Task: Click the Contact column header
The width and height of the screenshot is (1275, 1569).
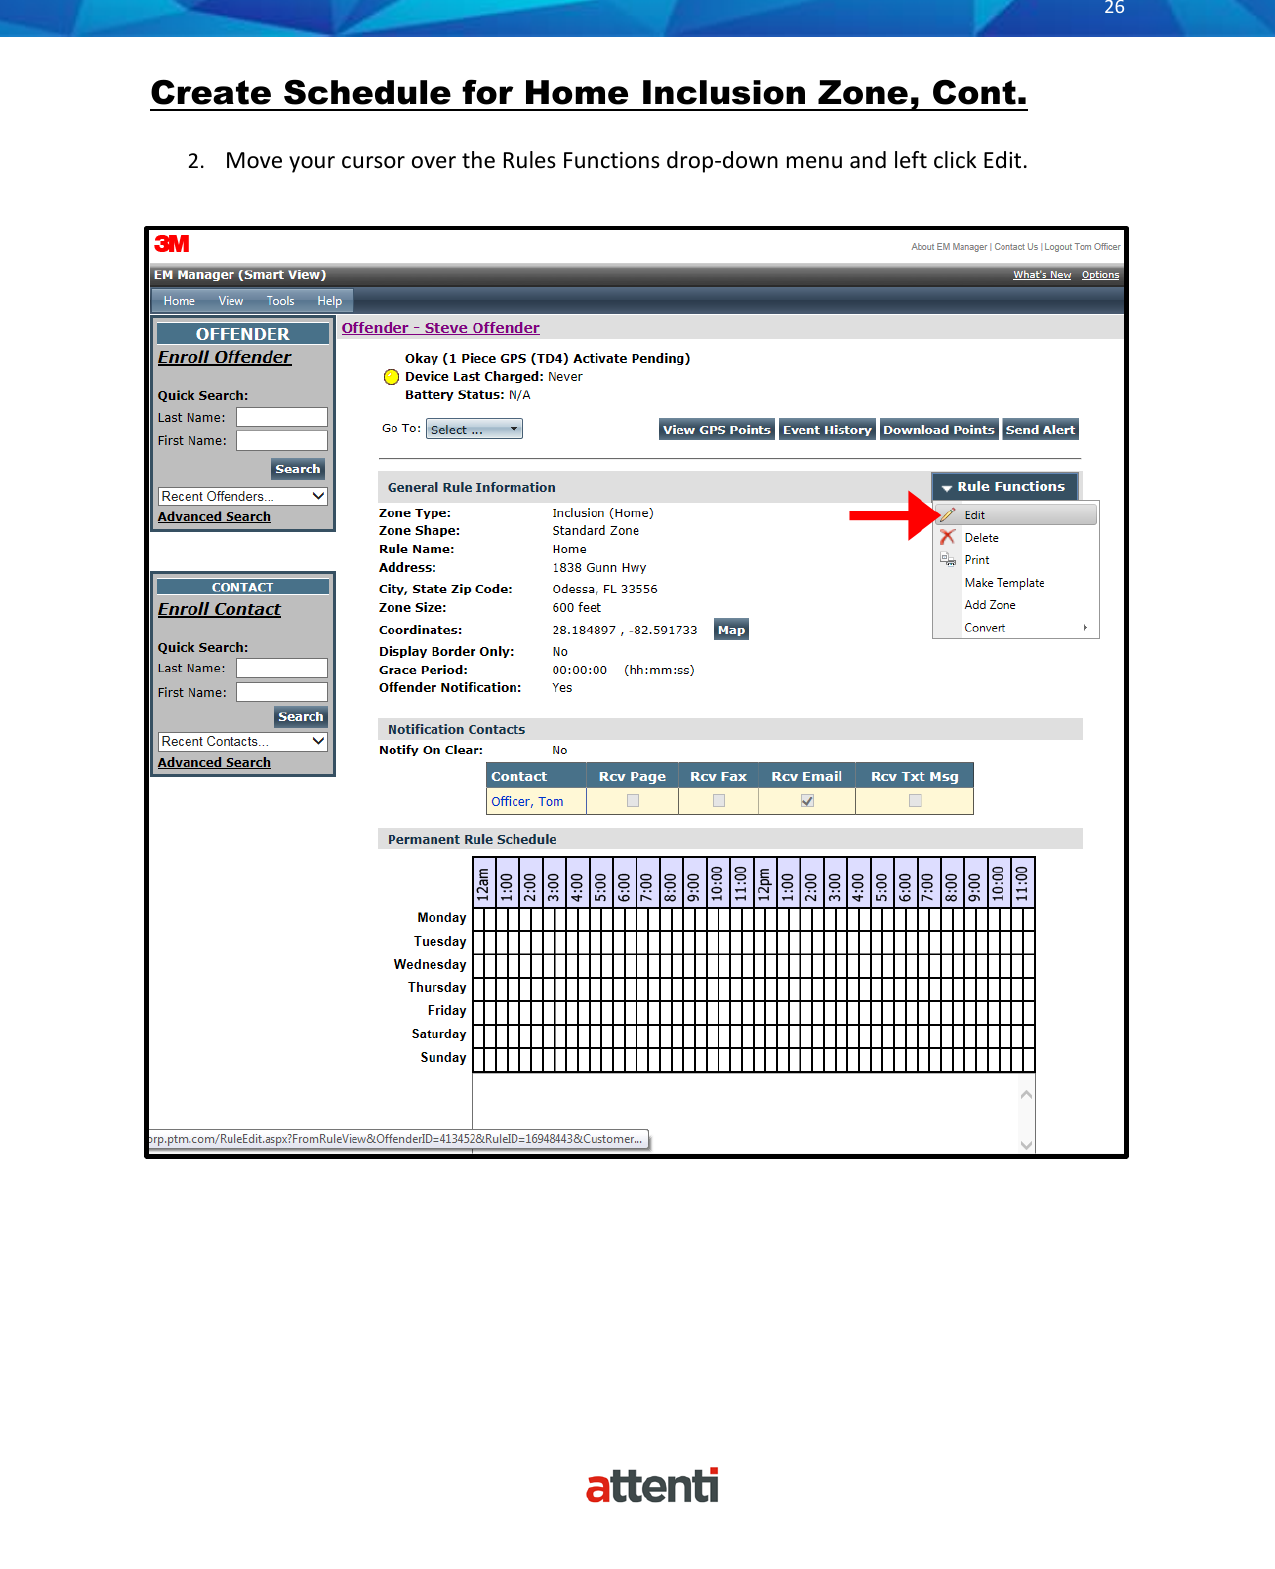Action: coord(536,776)
